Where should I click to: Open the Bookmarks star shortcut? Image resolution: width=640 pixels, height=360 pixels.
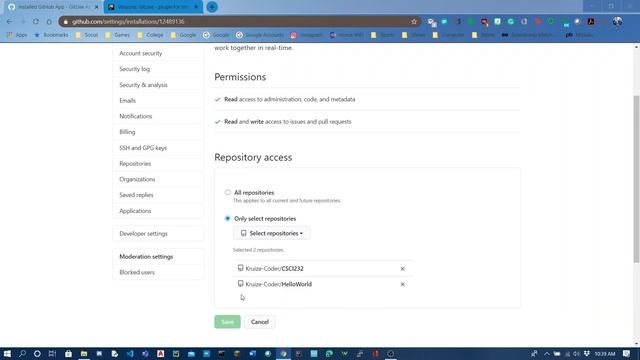tap(51, 35)
